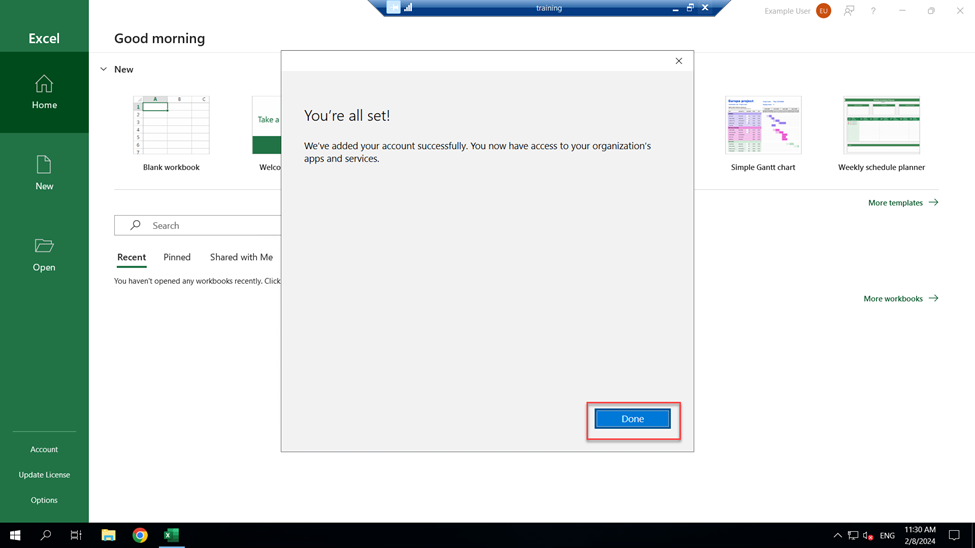The image size is (975, 548).
Task: Select the Blank workbook template
Action: pos(171,126)
